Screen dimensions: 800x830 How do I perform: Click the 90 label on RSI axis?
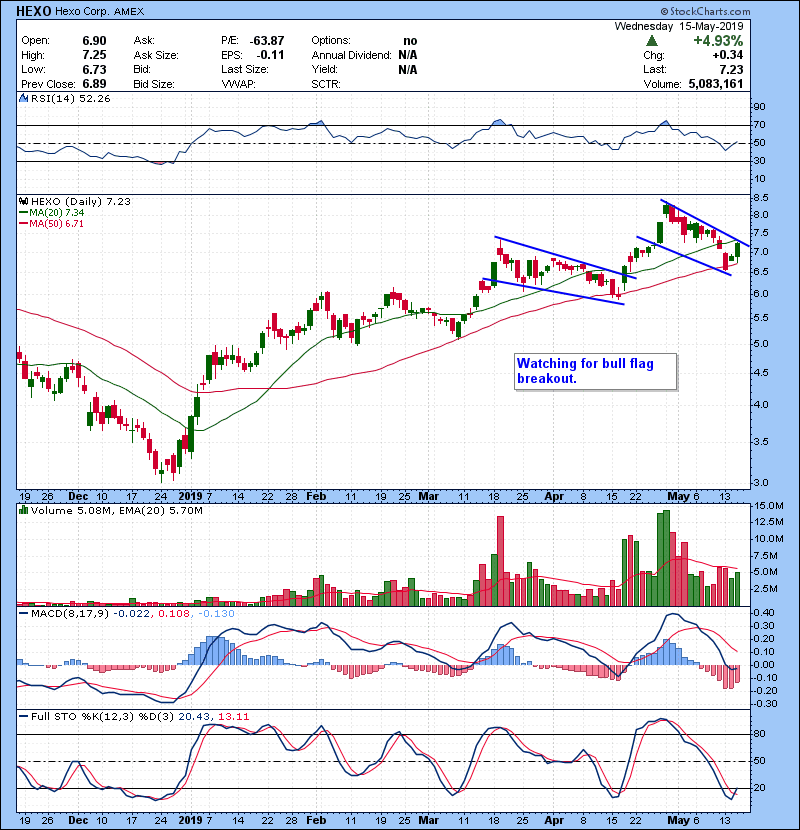tap(759, 107)
